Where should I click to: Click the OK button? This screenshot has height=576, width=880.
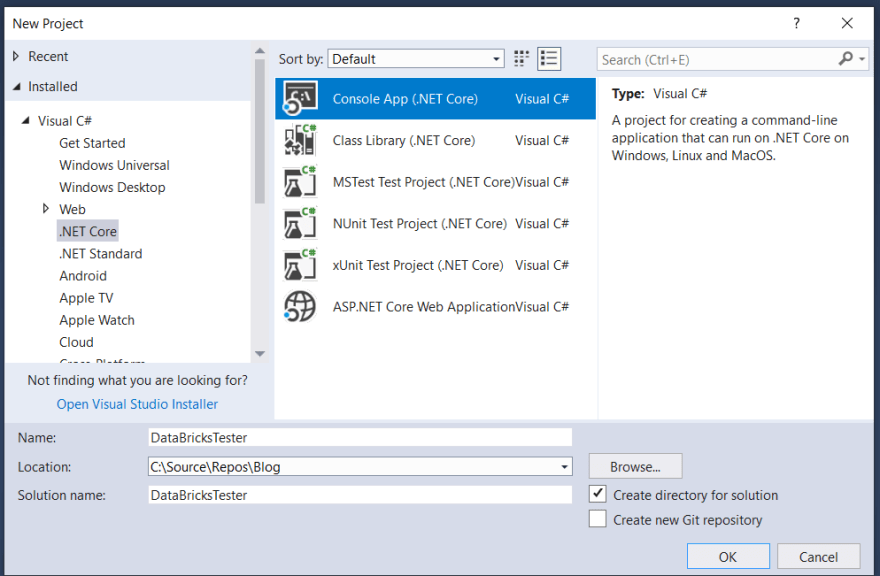pos(728,556)
